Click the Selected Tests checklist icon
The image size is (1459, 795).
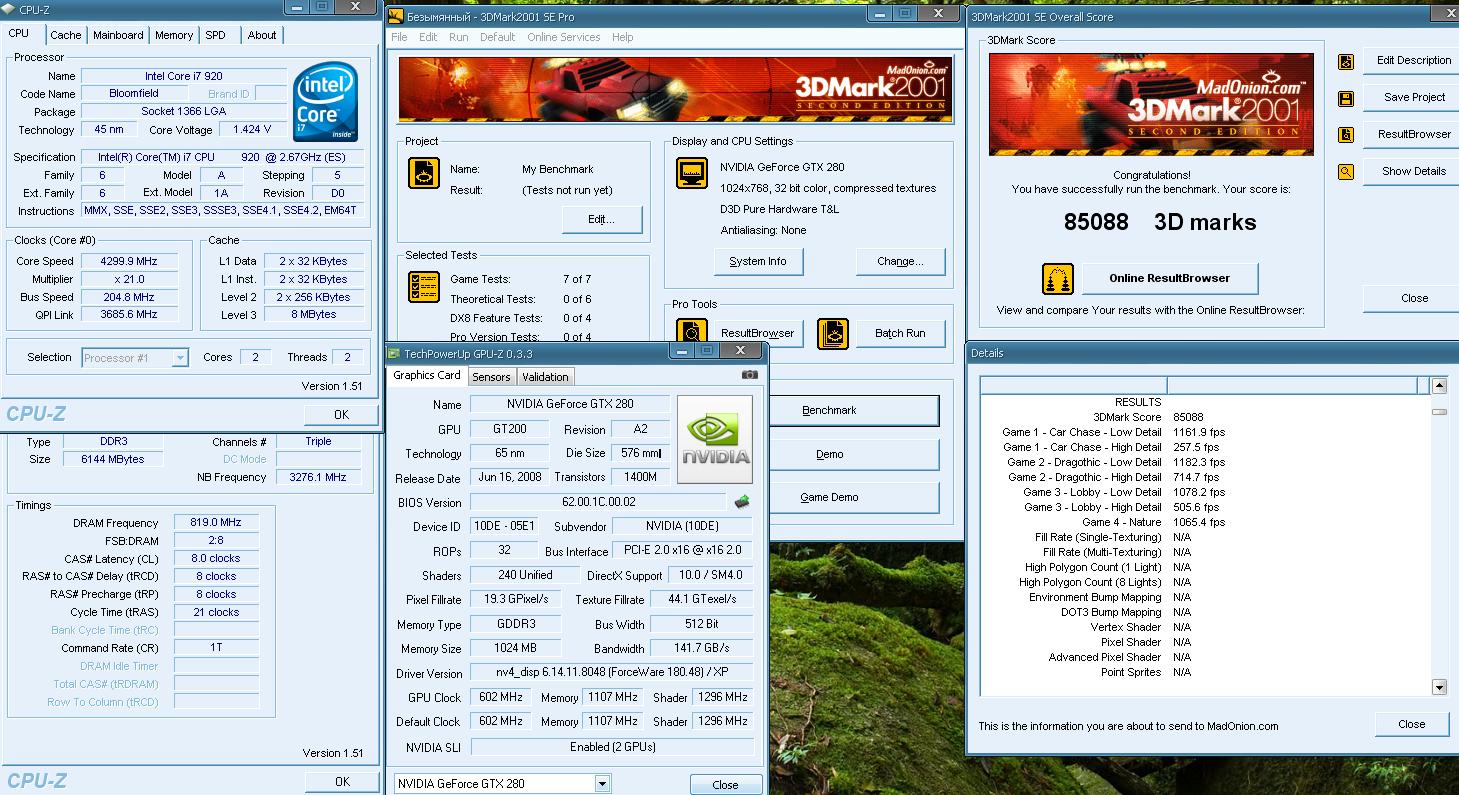click(x=424, y=286)
